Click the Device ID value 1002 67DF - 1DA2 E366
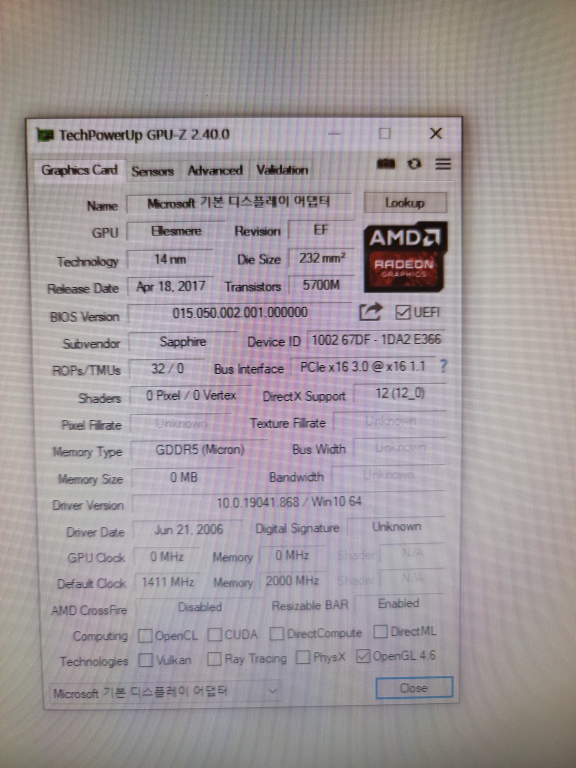The width and height of the screenshot is (576, 768). pos(376,339)
